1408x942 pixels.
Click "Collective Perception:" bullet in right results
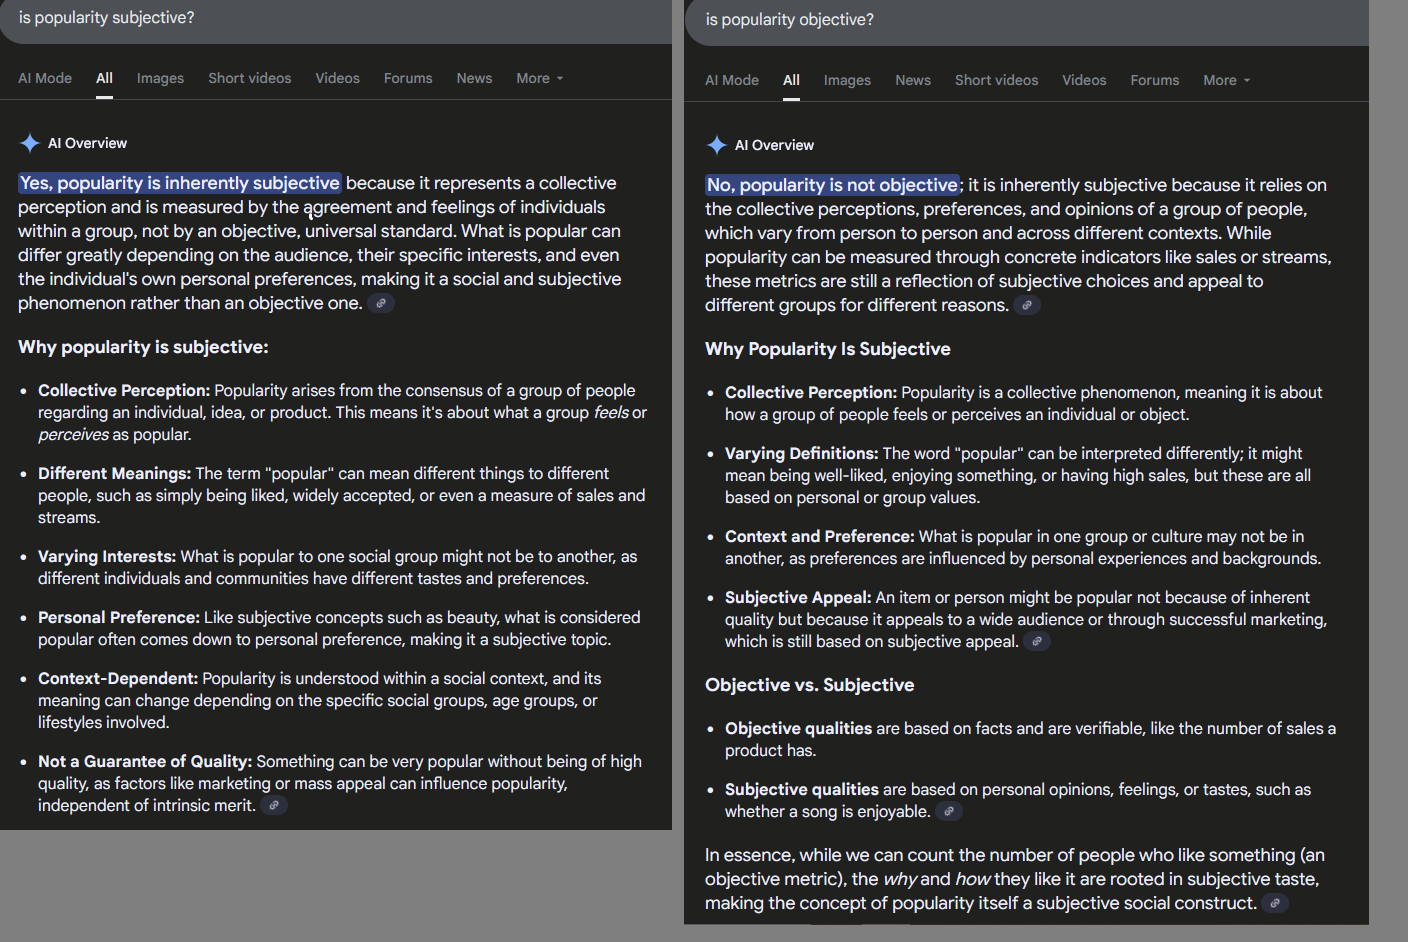tap(811, 392)
